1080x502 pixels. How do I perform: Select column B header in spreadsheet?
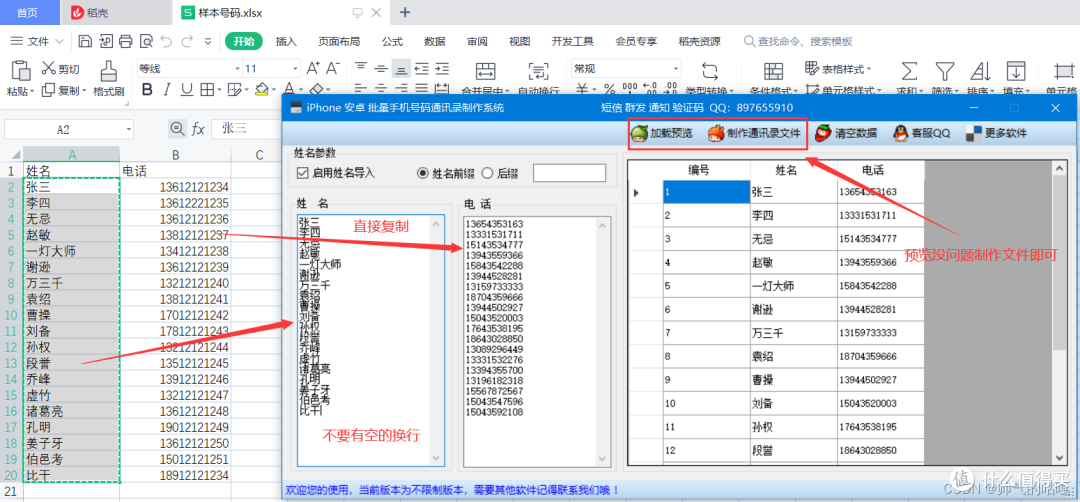click(x=176, y=155)
